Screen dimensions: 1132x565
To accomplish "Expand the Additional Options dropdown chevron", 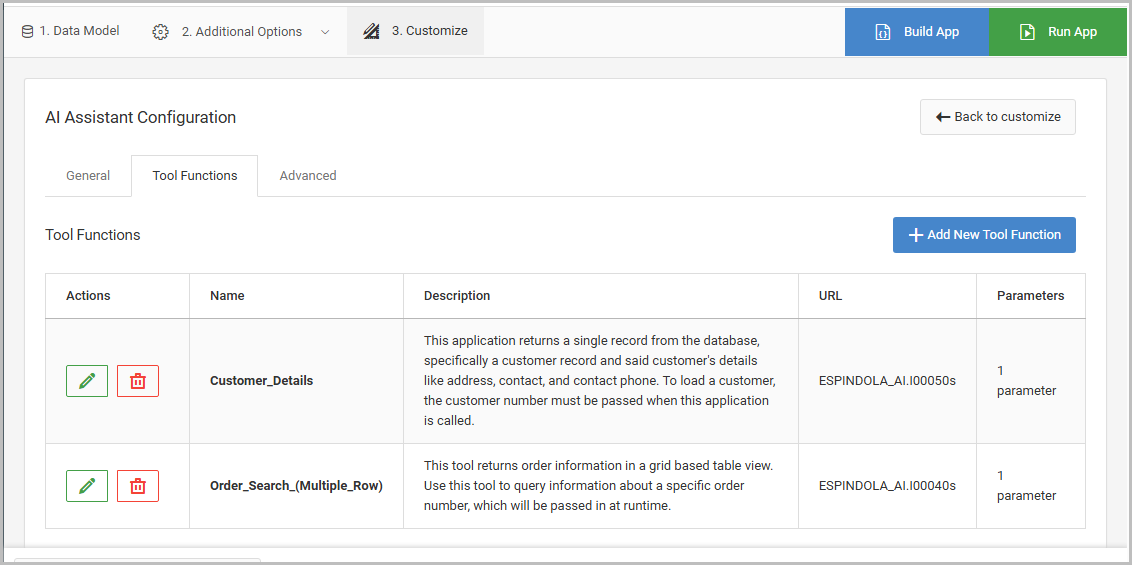I will 325,32.
